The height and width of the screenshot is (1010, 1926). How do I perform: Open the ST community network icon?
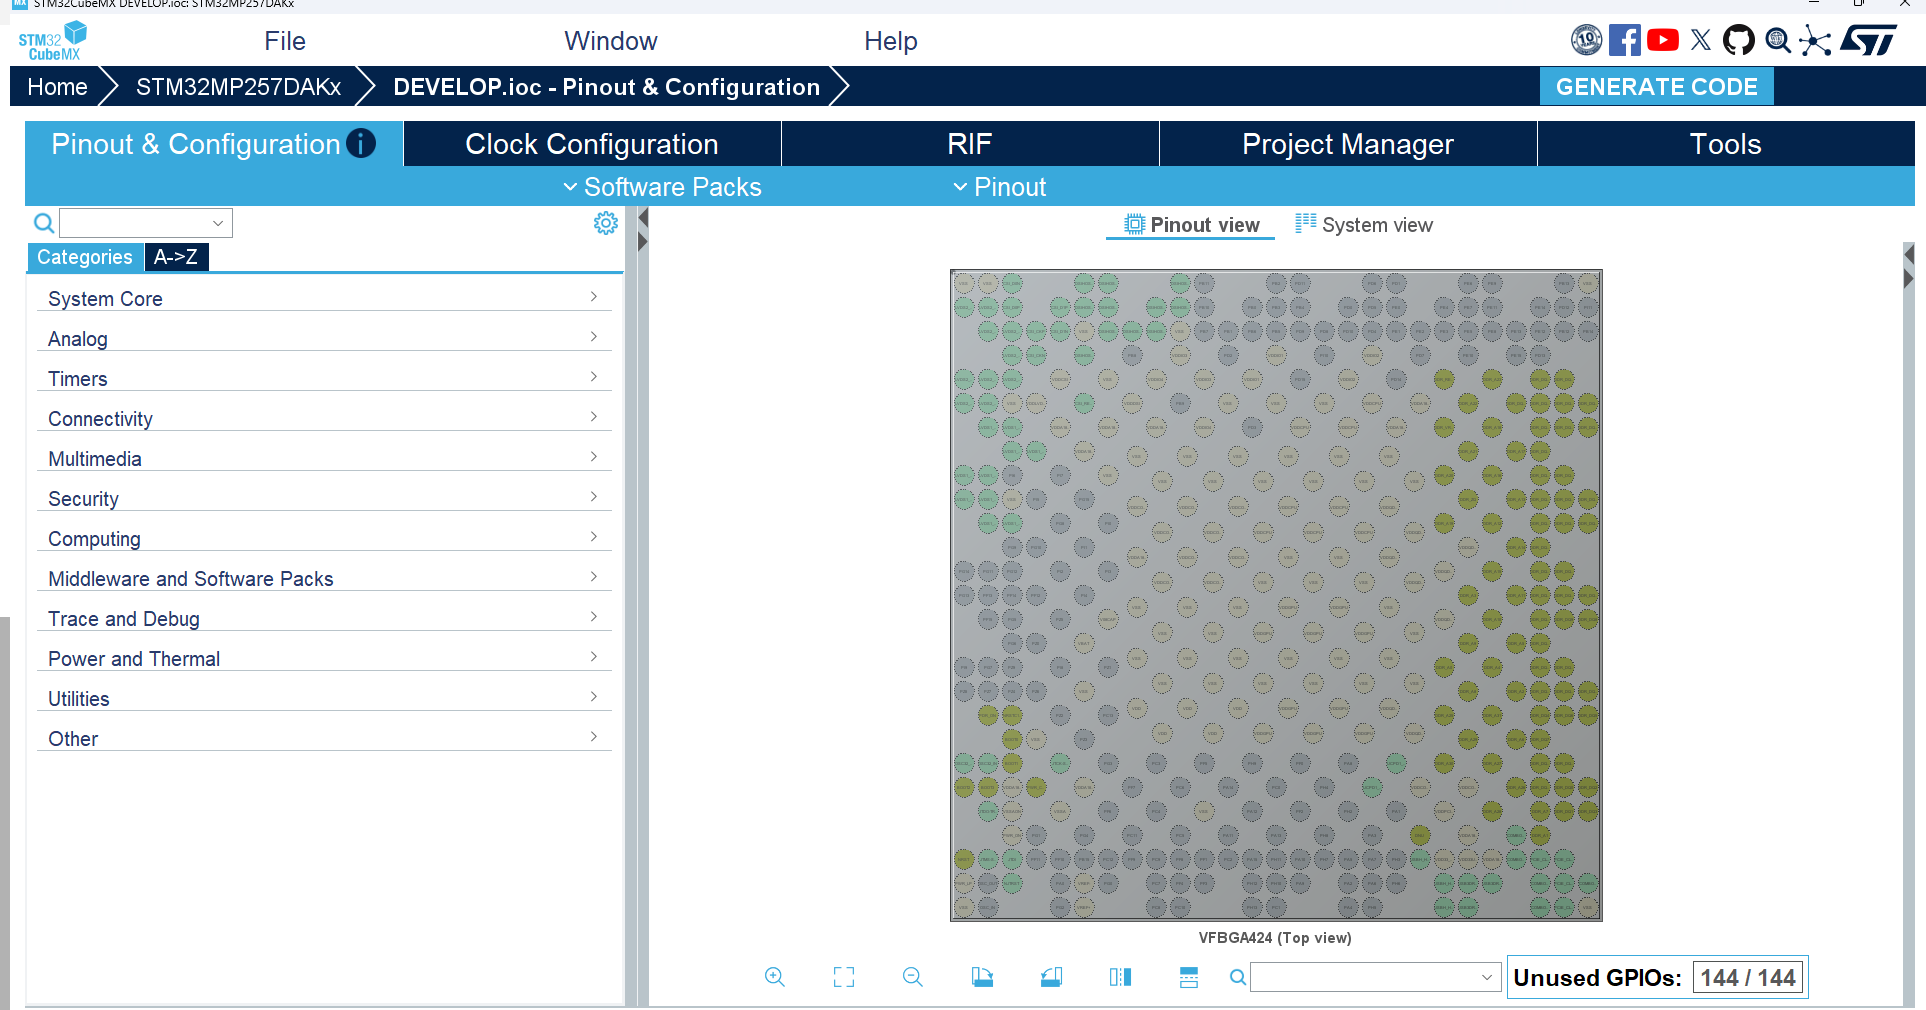(1815, 40)
